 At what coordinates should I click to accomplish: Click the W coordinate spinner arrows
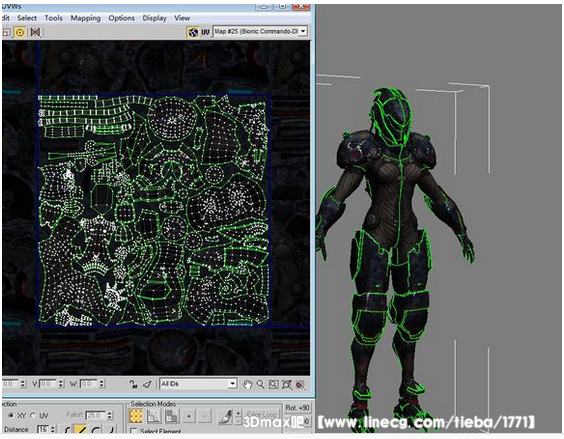[102, 384]
